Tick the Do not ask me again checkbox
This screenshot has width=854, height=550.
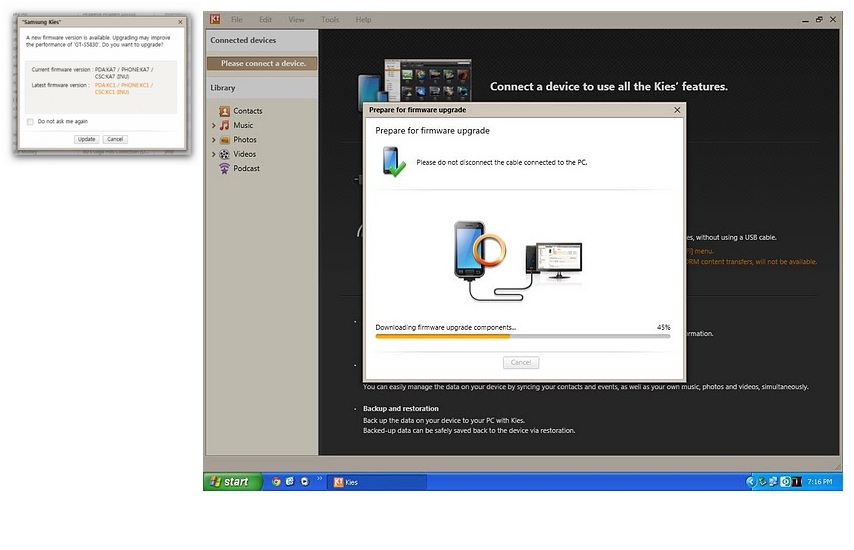[x=30, y=121]
